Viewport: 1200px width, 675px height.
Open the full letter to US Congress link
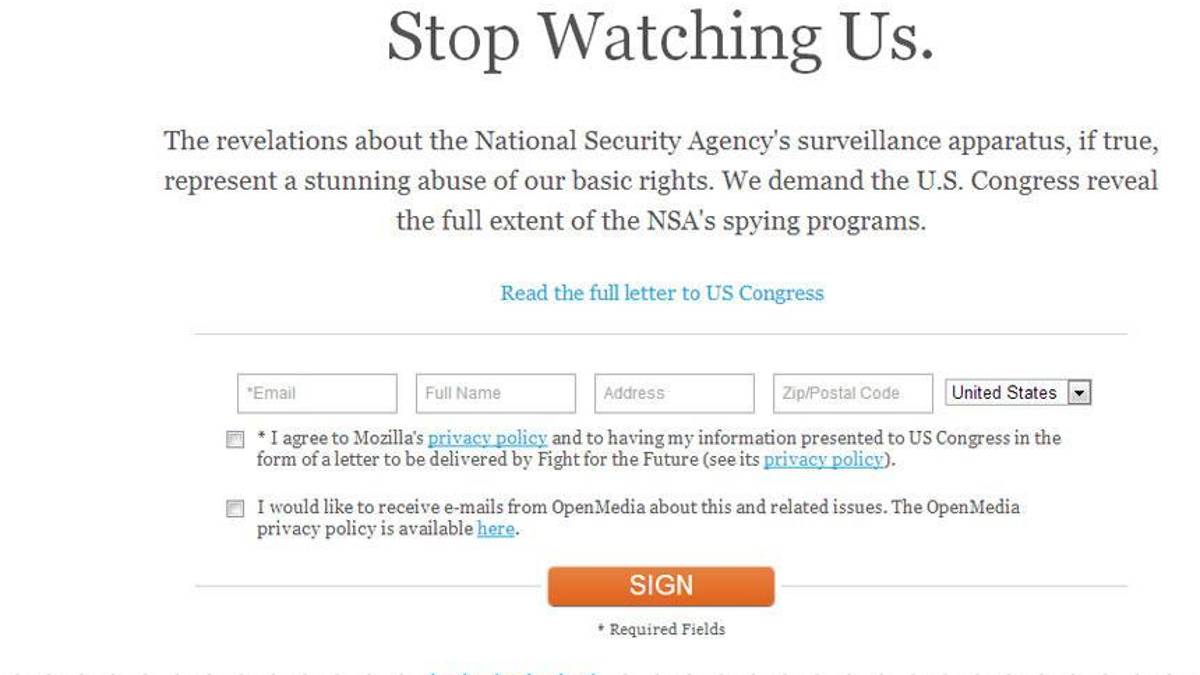click(x=662, y=293)
